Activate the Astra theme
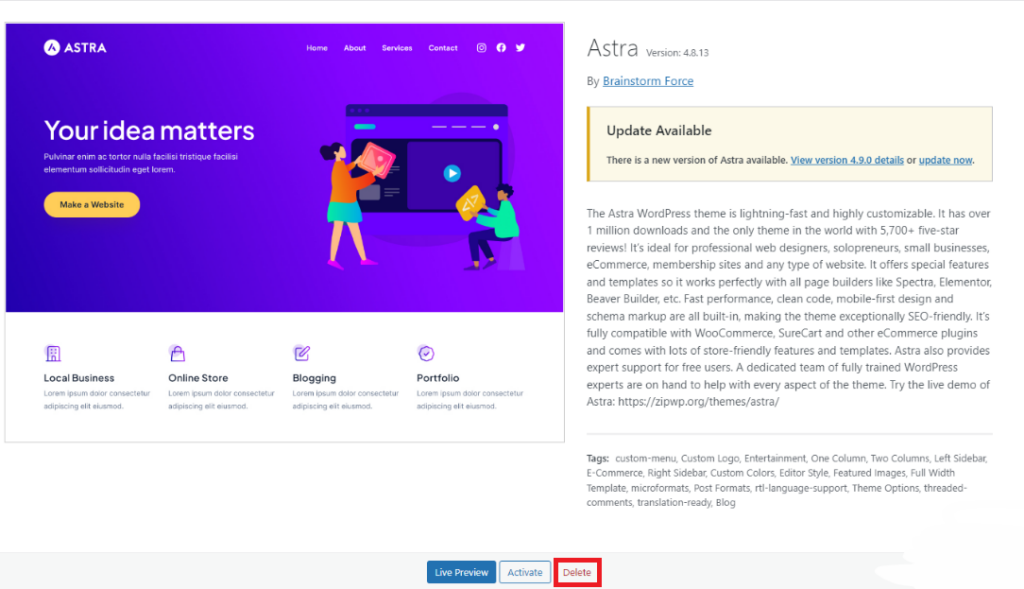The height and width of the screenshot is (589, 1024). (524, 572)
